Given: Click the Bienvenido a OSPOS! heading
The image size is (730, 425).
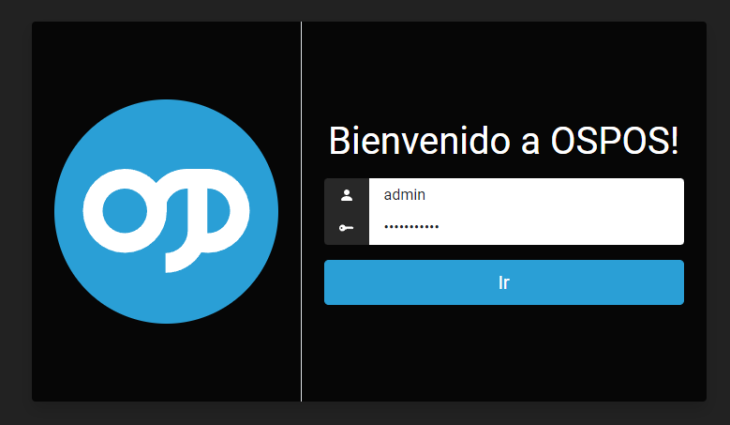Looking at the screenshot, I should pyautogui.click(x=504, y=141).
